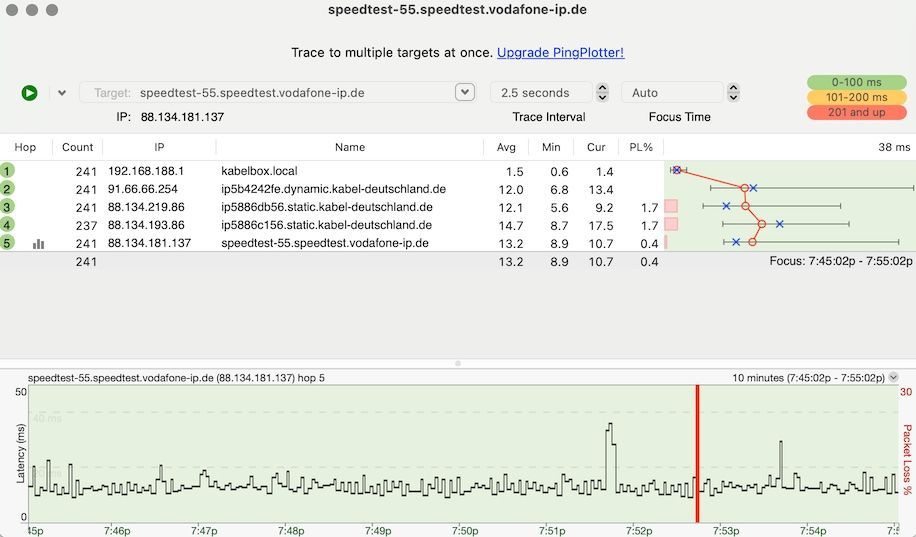Screen dimensions: 916x537
Task: Select the hop 4 green circle icon
Action: click(8, 225)
